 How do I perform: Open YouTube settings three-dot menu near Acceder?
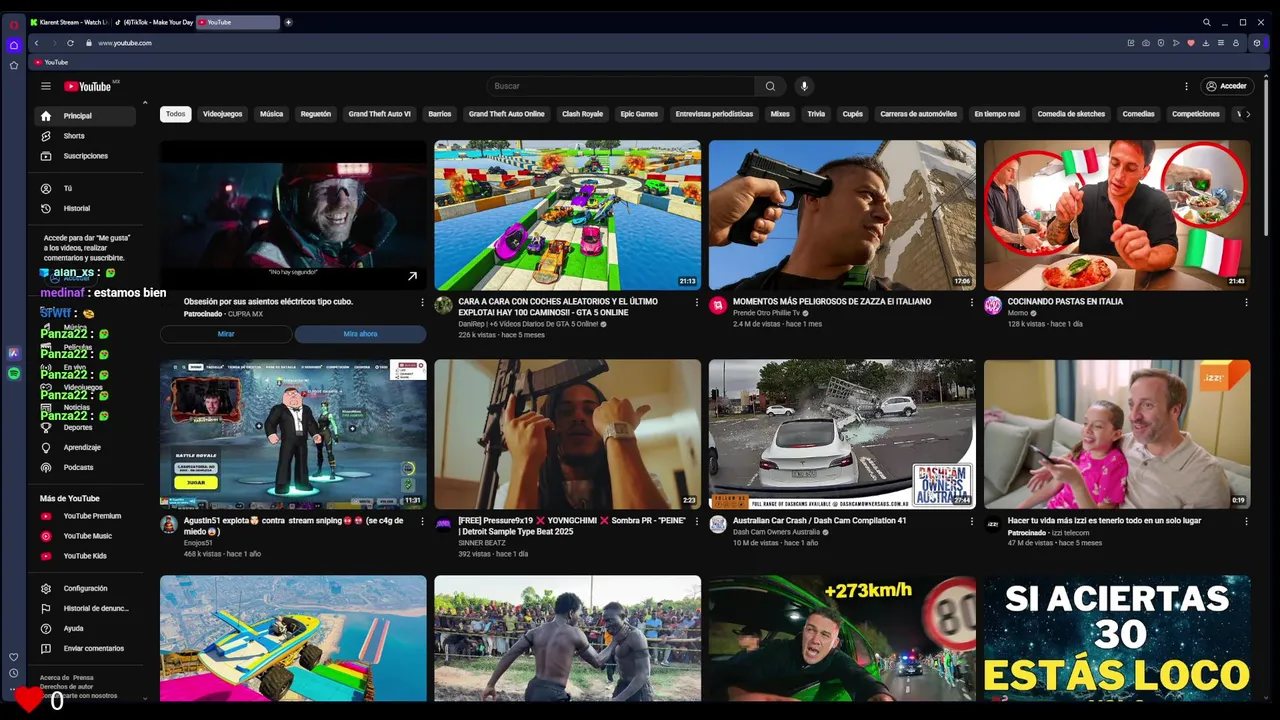[1187, 86]
